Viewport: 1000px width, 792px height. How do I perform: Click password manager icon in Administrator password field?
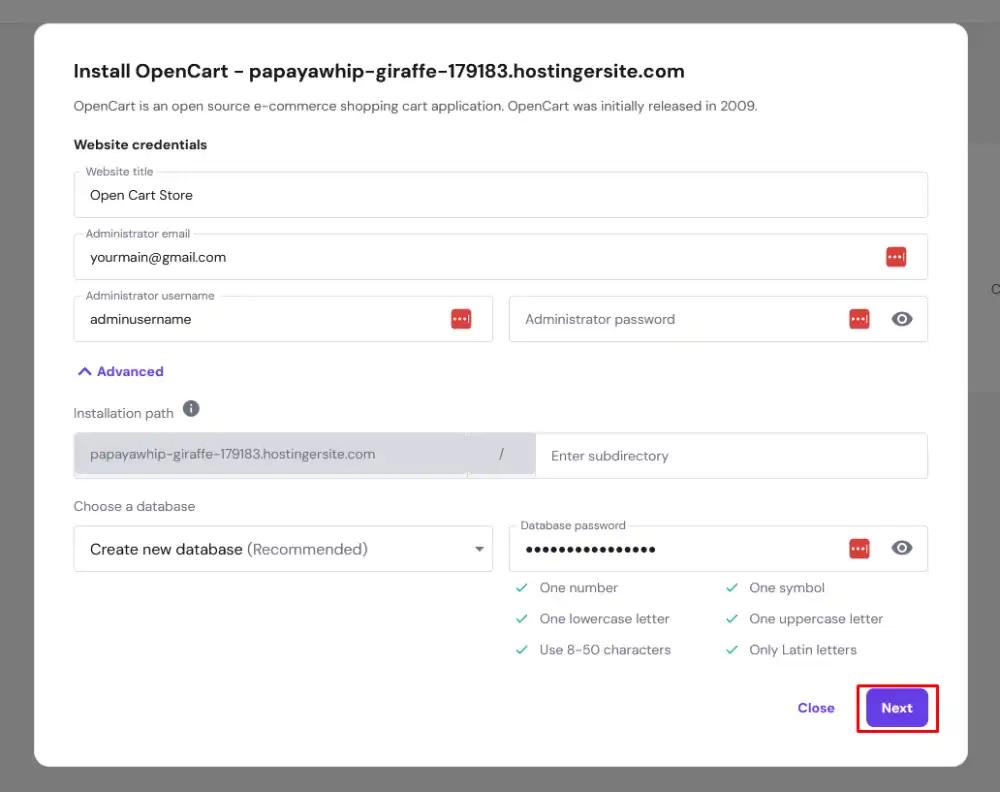(x=859, y=319)
